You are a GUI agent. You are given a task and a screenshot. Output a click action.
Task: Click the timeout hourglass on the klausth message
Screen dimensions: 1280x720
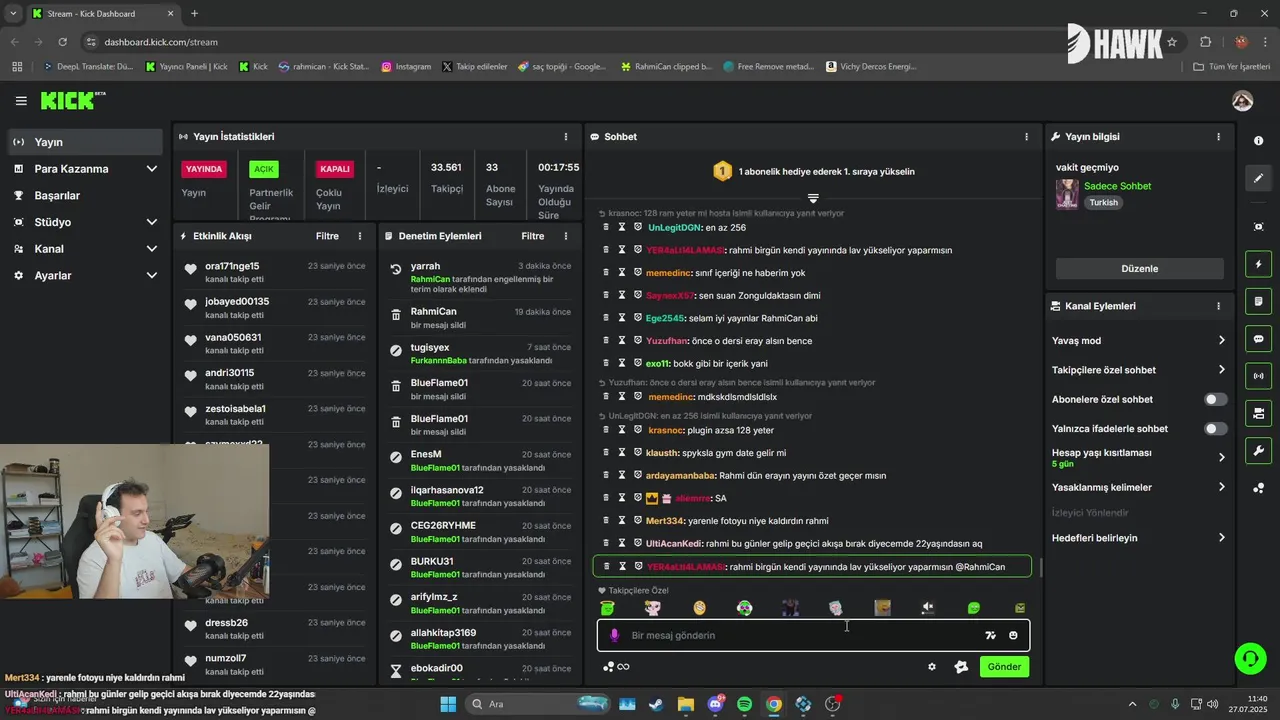[622, 453]
